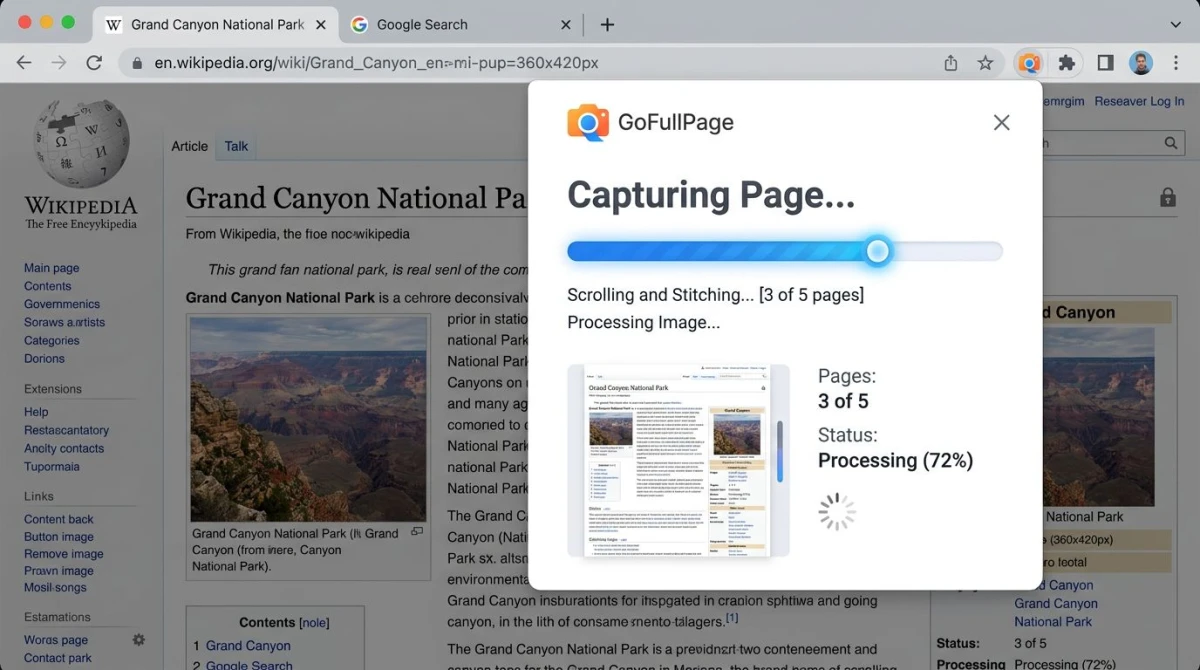The width and height of the screenshot is (1200, 670).
Task: Open the tab list chevron
Action: pos(1175,25)
